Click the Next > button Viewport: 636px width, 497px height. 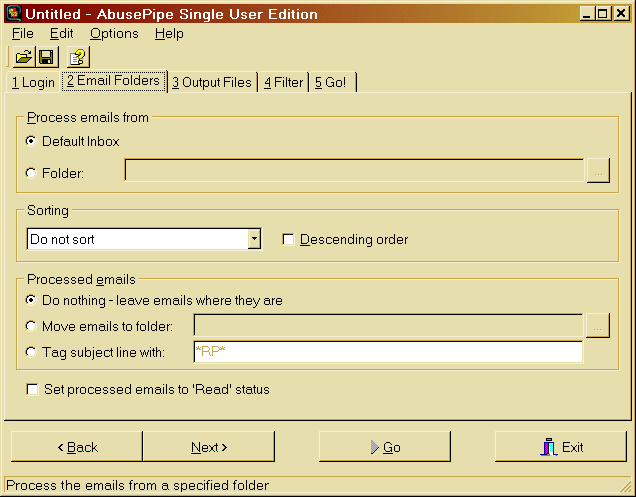pyautogui.click(x=209, y=447)
